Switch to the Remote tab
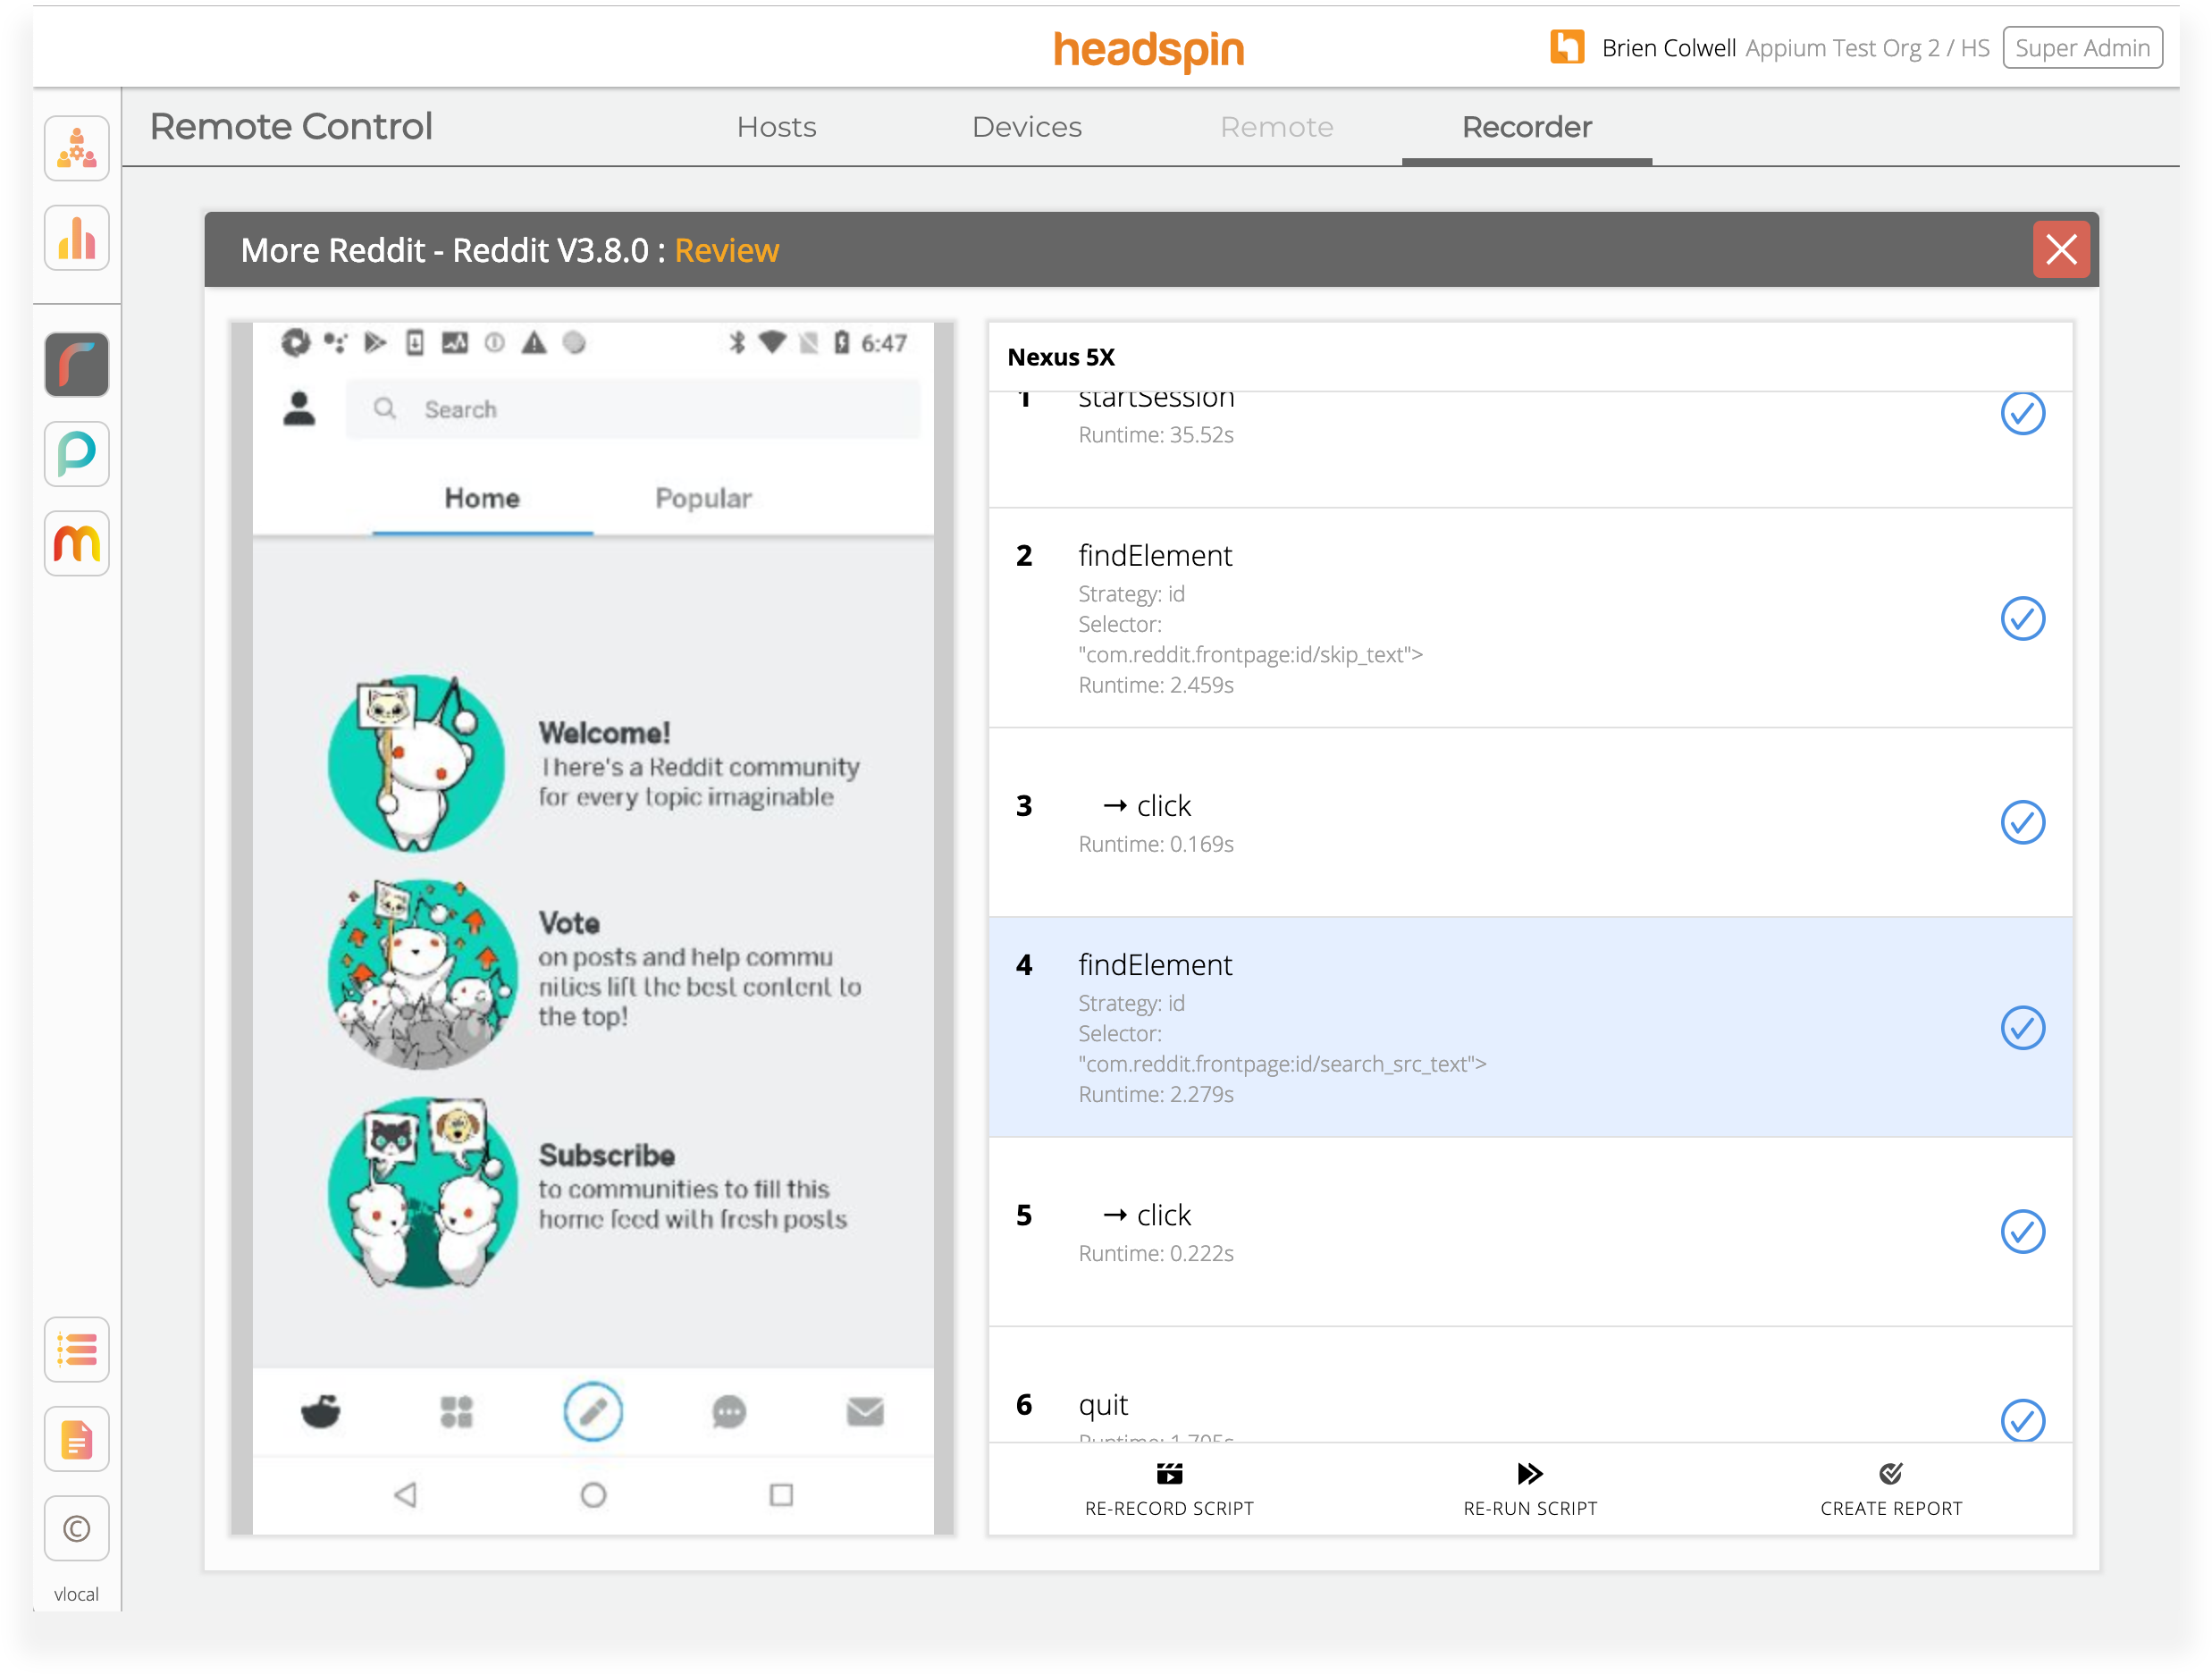 tap(1277, 127)
